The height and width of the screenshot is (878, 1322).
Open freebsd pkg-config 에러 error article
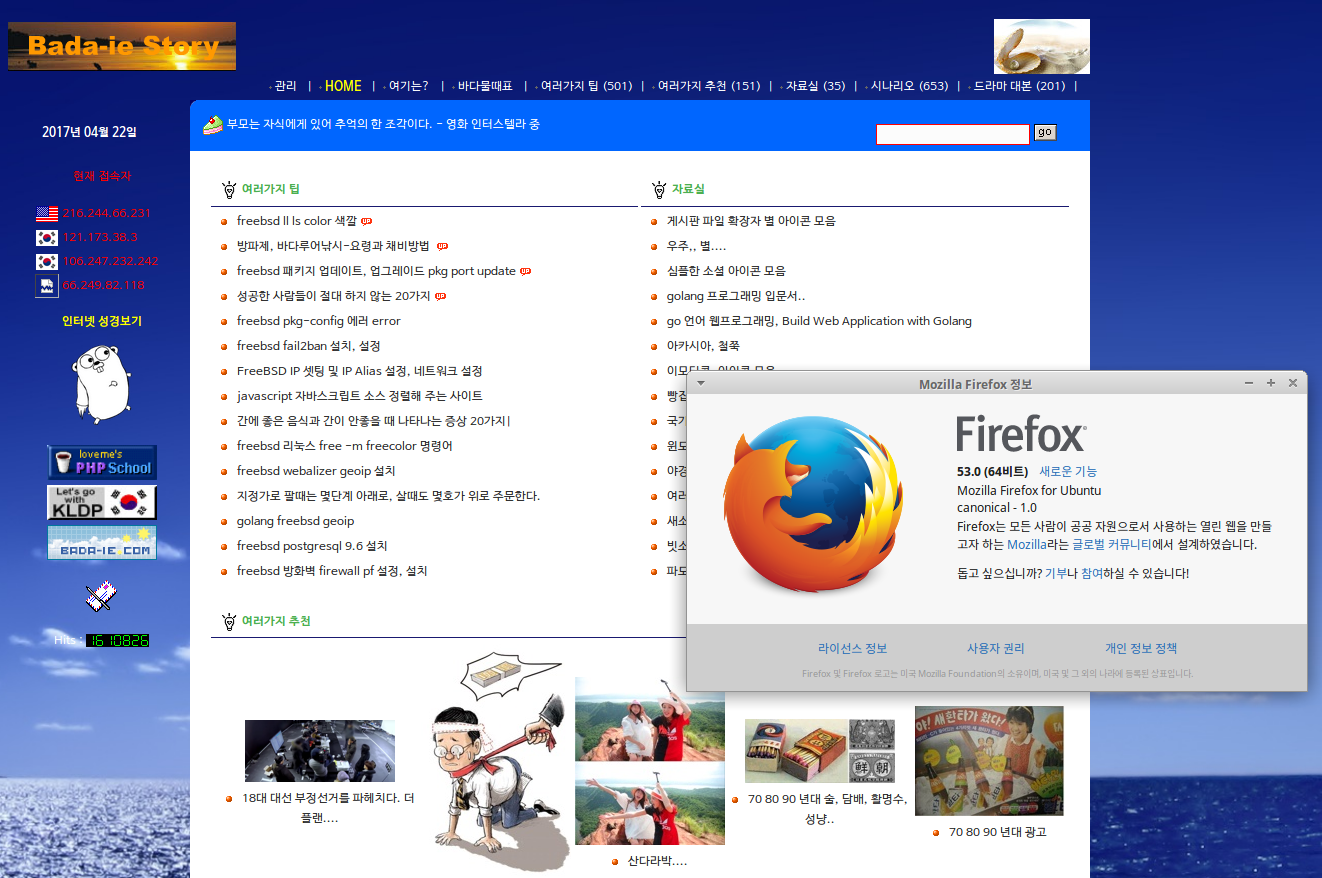319,321
